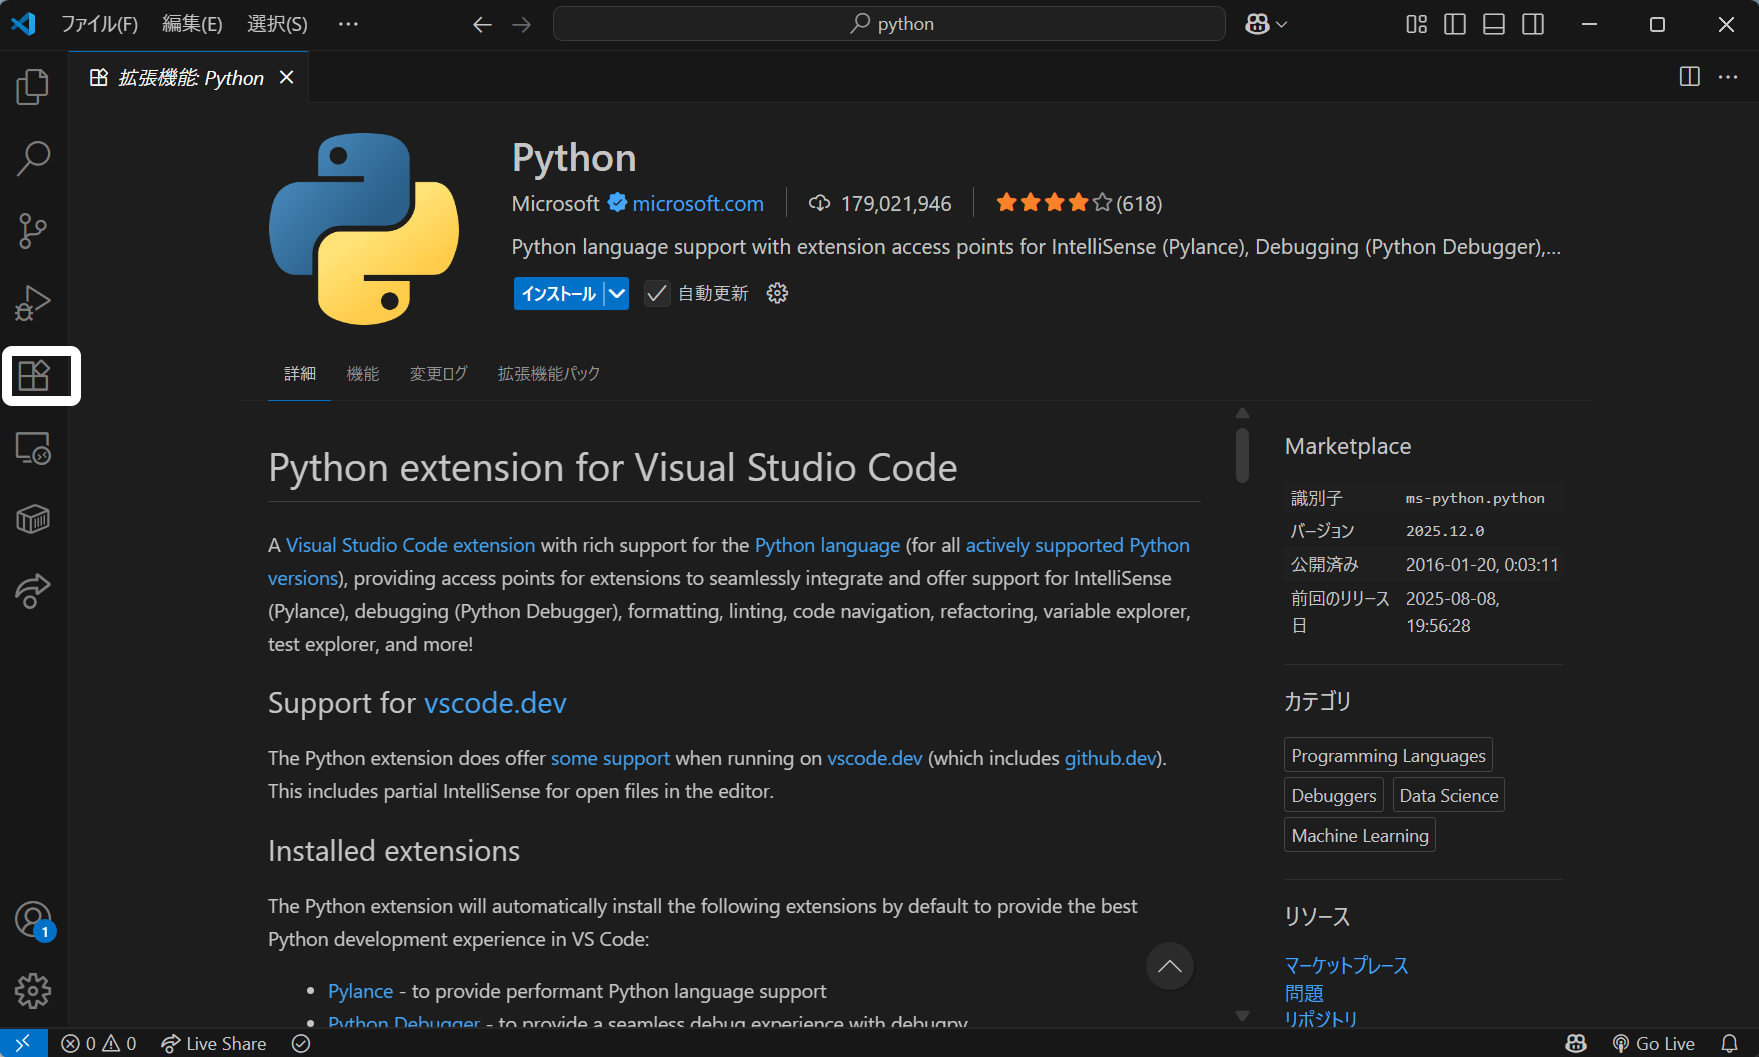Open the Explorer view in activity bar

pos(33,87)
